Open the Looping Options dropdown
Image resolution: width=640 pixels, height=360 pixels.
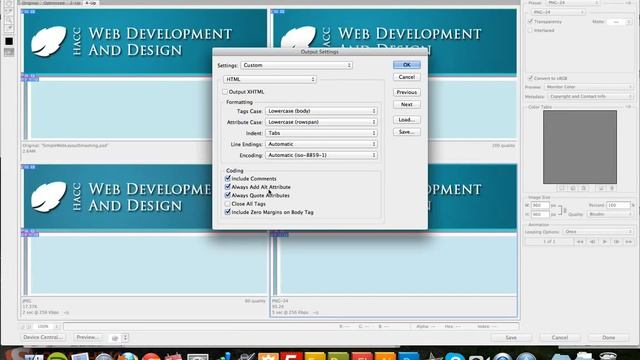(x=598, y=231)
